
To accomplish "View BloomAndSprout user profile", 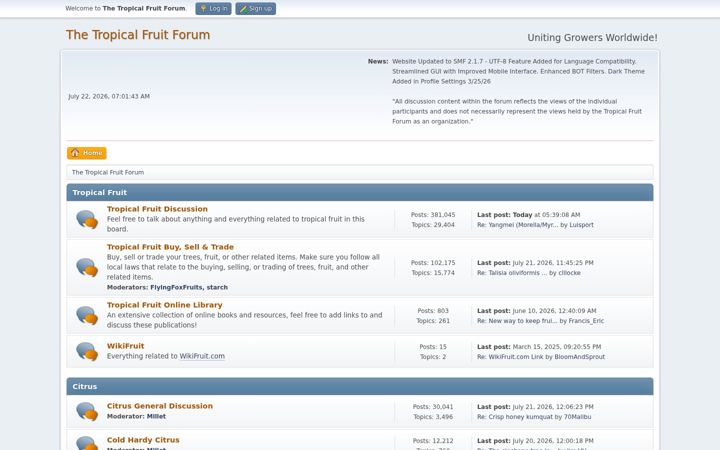I will point(579,357).
